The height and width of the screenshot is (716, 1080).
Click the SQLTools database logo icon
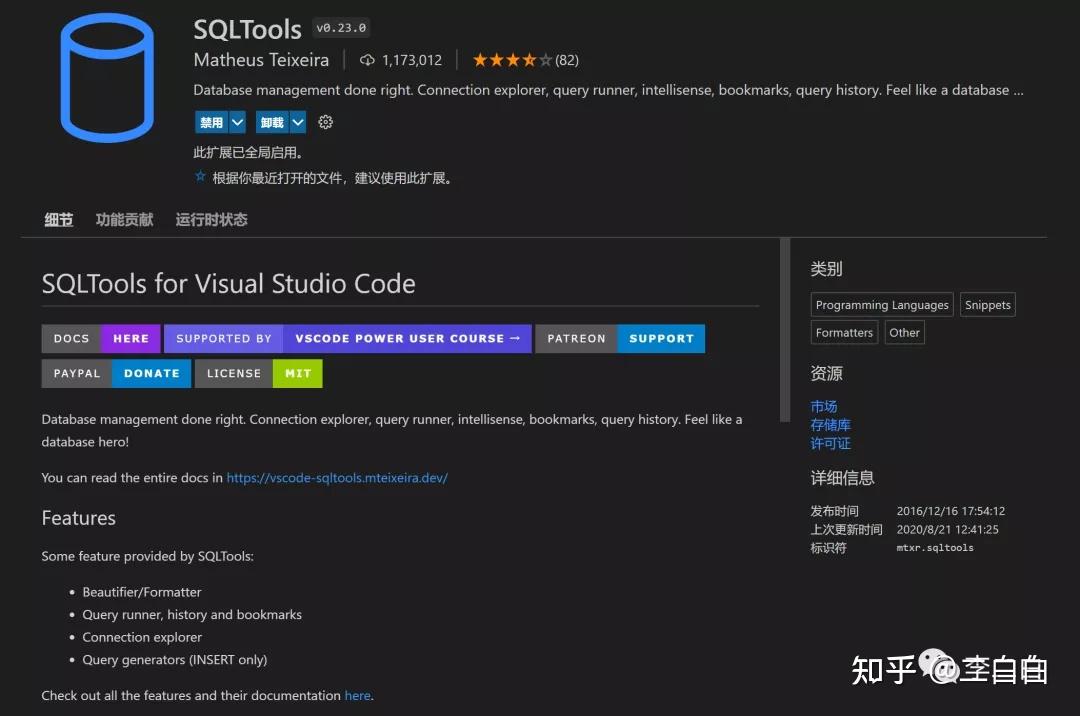[x=105, y=76]
